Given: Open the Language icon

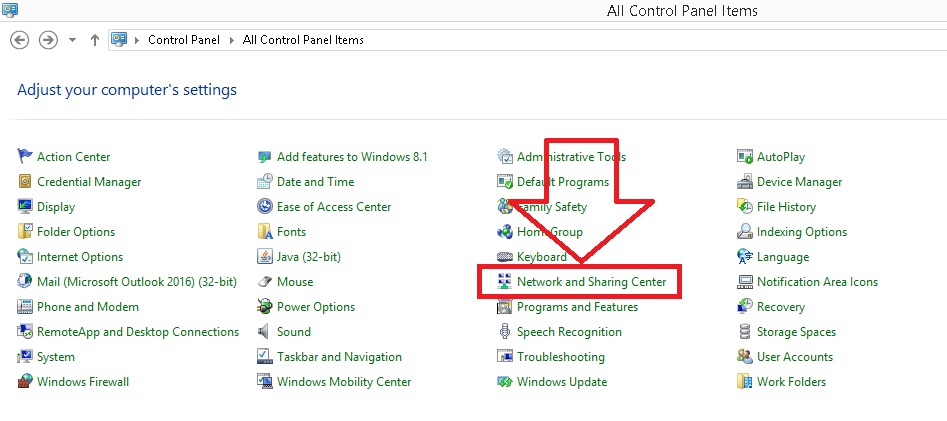Looking at the screenshot, I should tap(745, 257).
